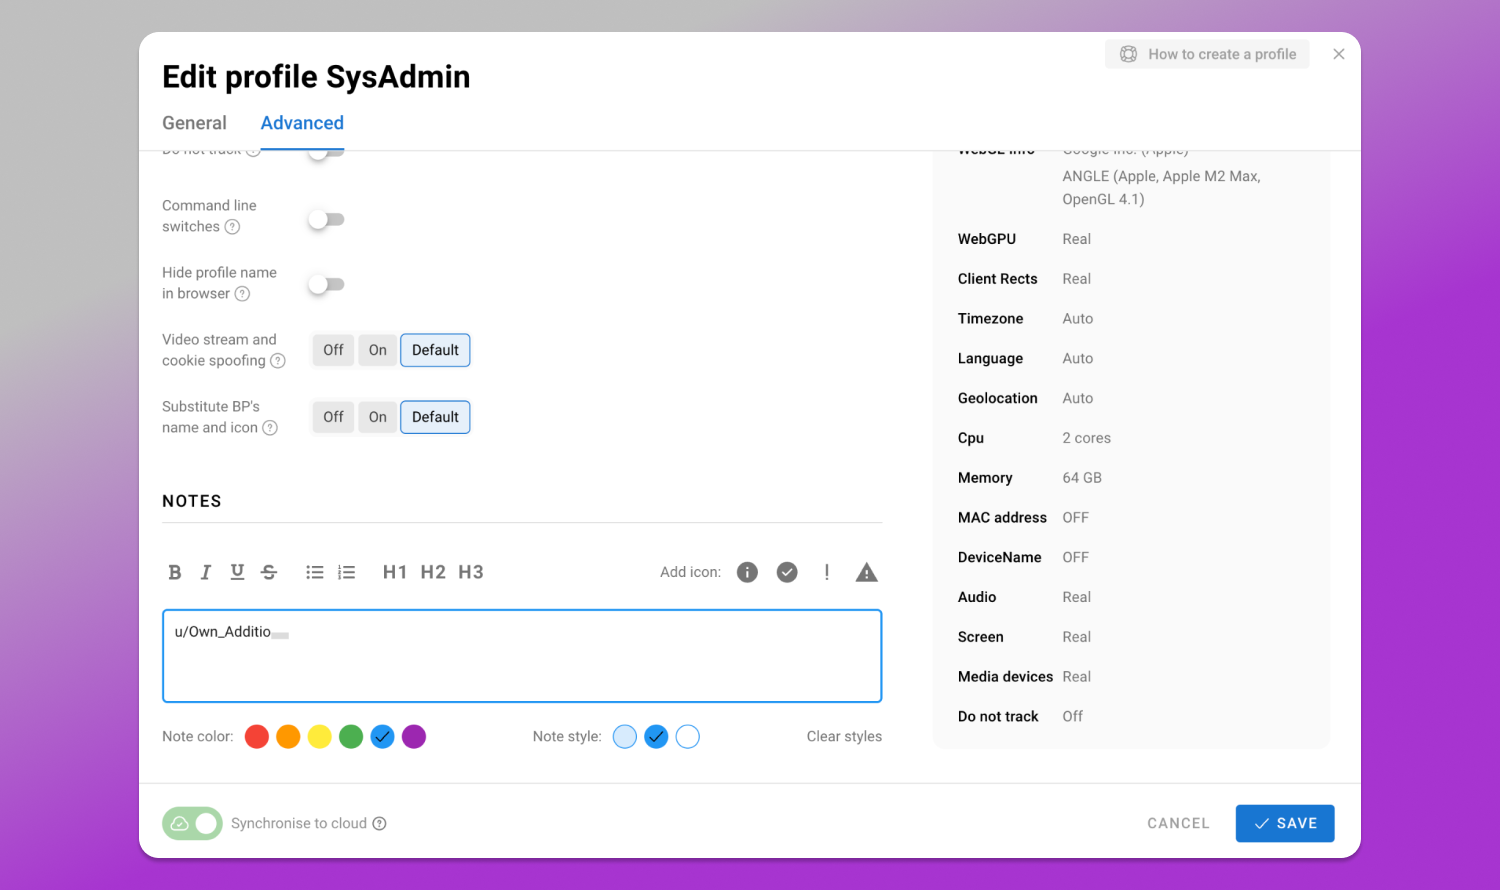Add the info circle icon to note

point(748,572)
